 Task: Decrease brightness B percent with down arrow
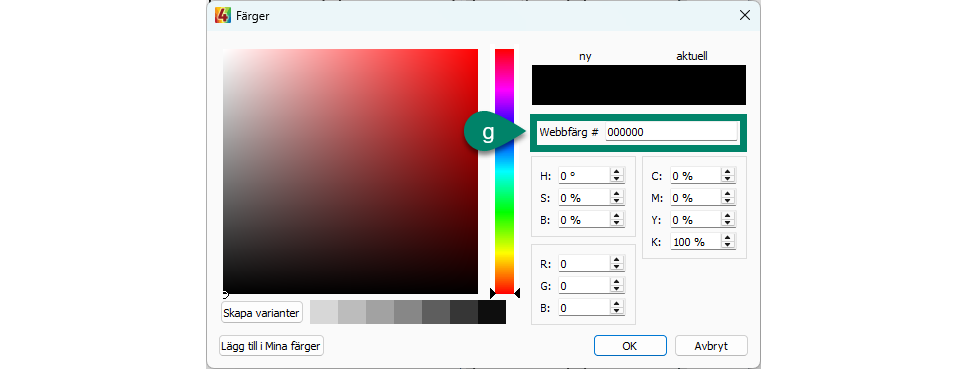617,223
